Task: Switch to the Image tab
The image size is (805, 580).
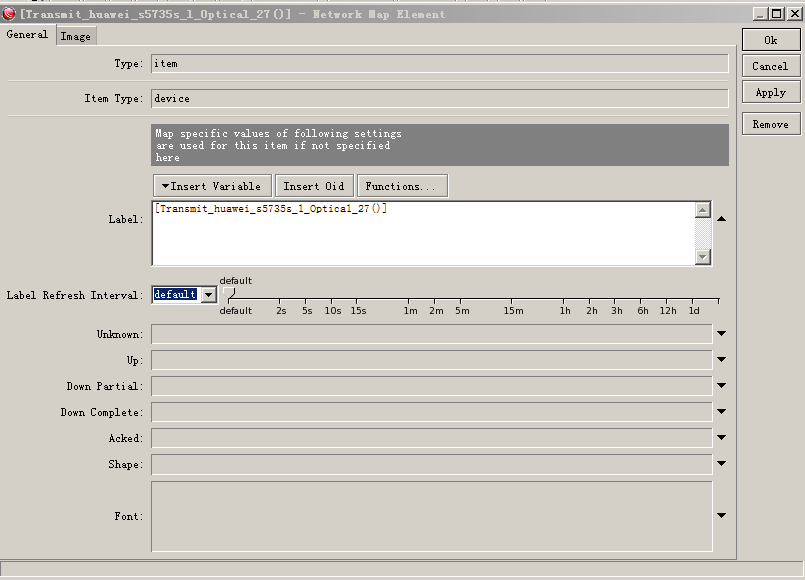Action: [x=75, y=36]
